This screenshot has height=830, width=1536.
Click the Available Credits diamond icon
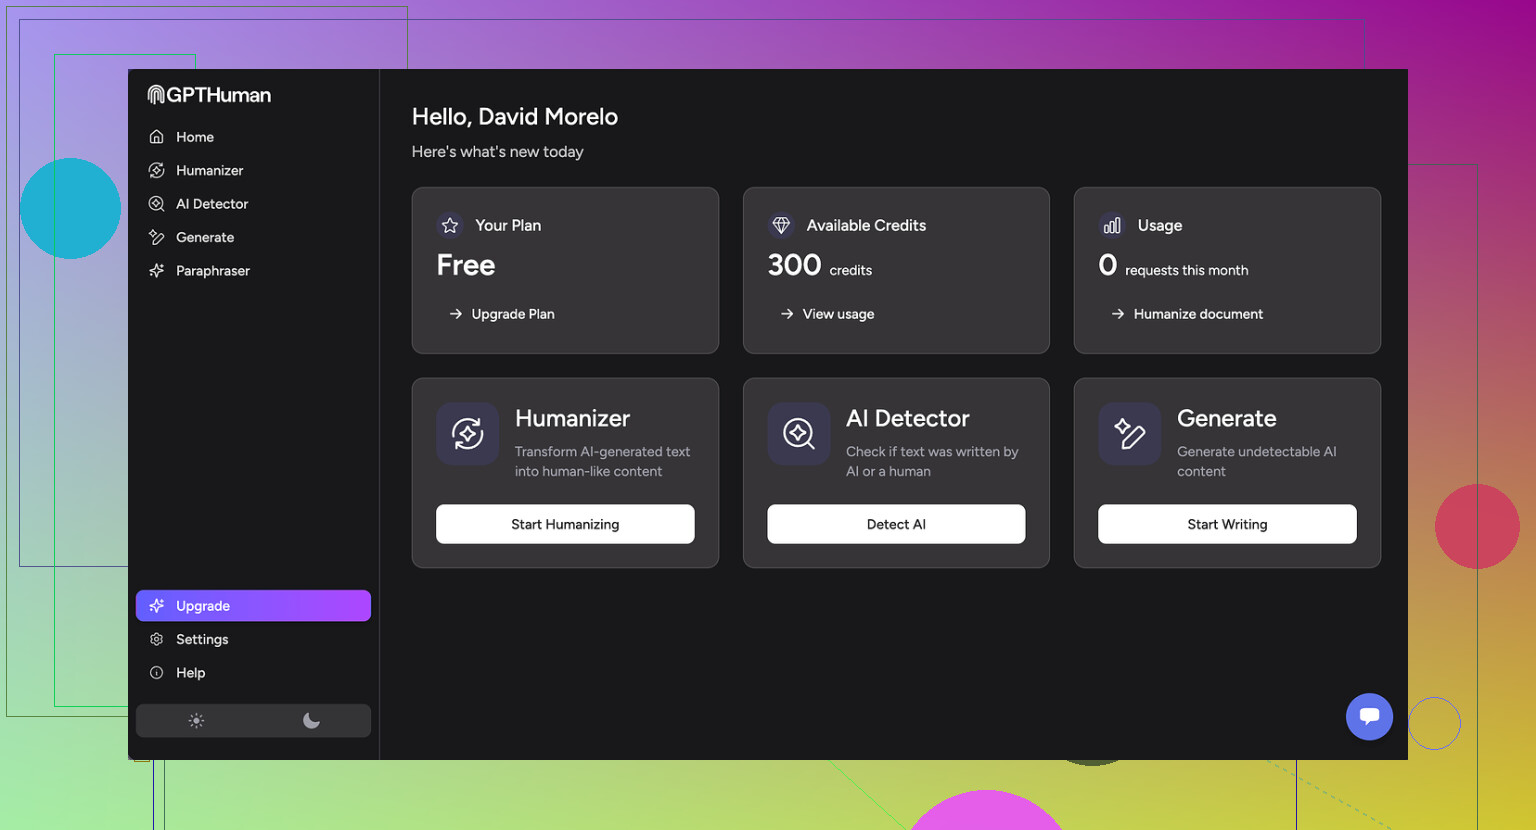click(781, 226)
